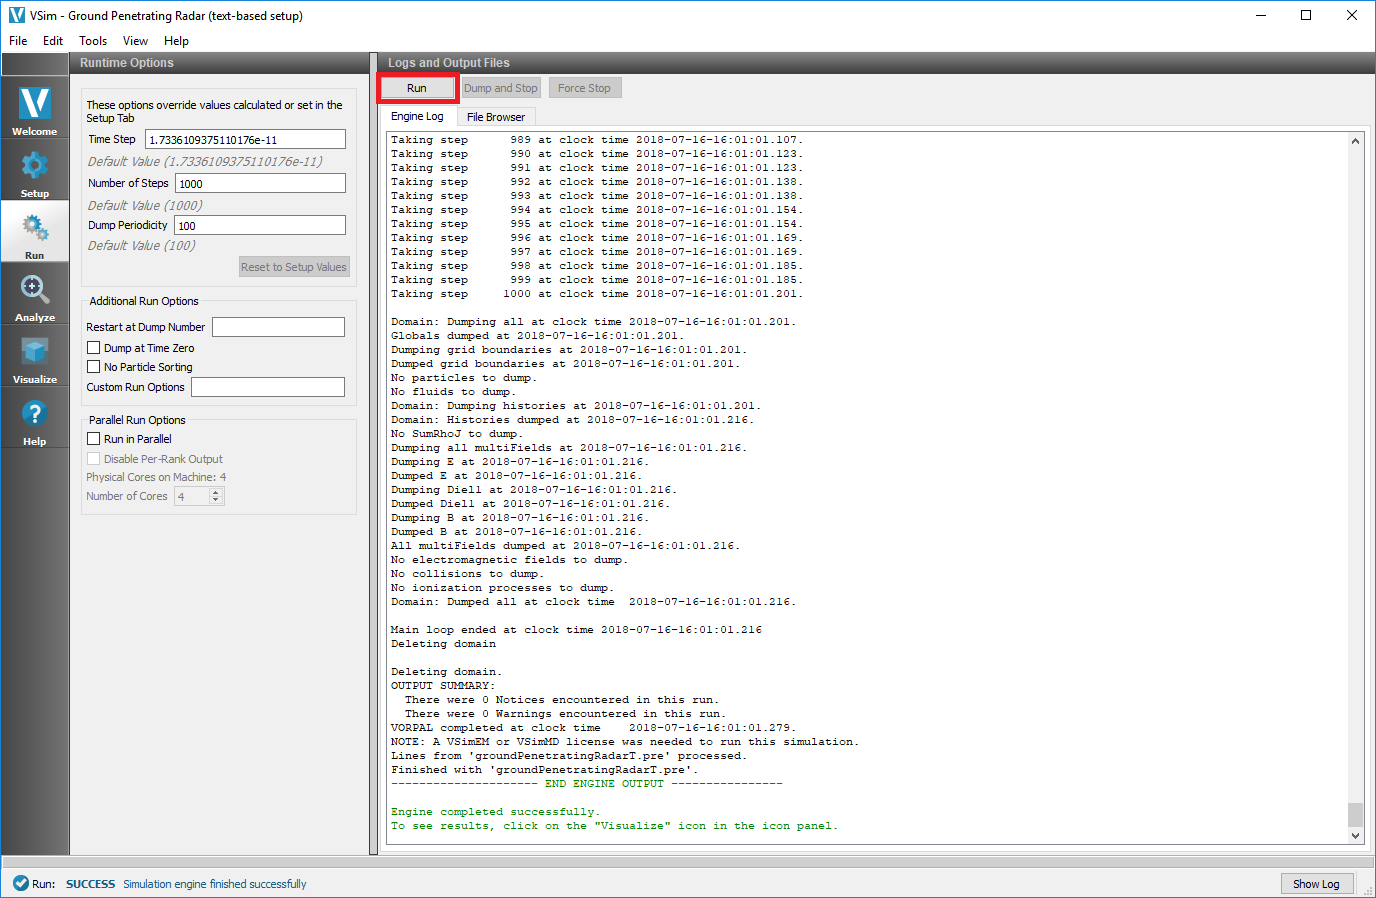Click the Run button
Image resolution: width=1376 pixels, height=898 pixels.
[417, 88]
